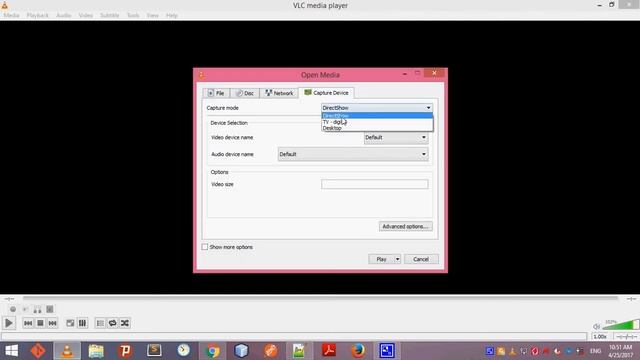
Task: Open the Tools menu
Action: (133, 16)
